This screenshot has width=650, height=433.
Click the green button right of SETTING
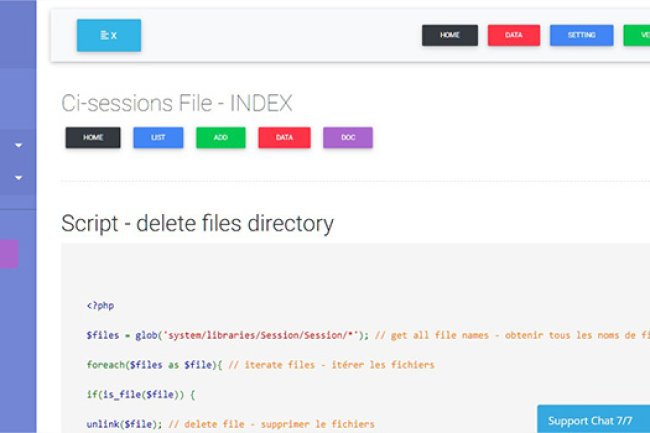(x=636, y=35)
